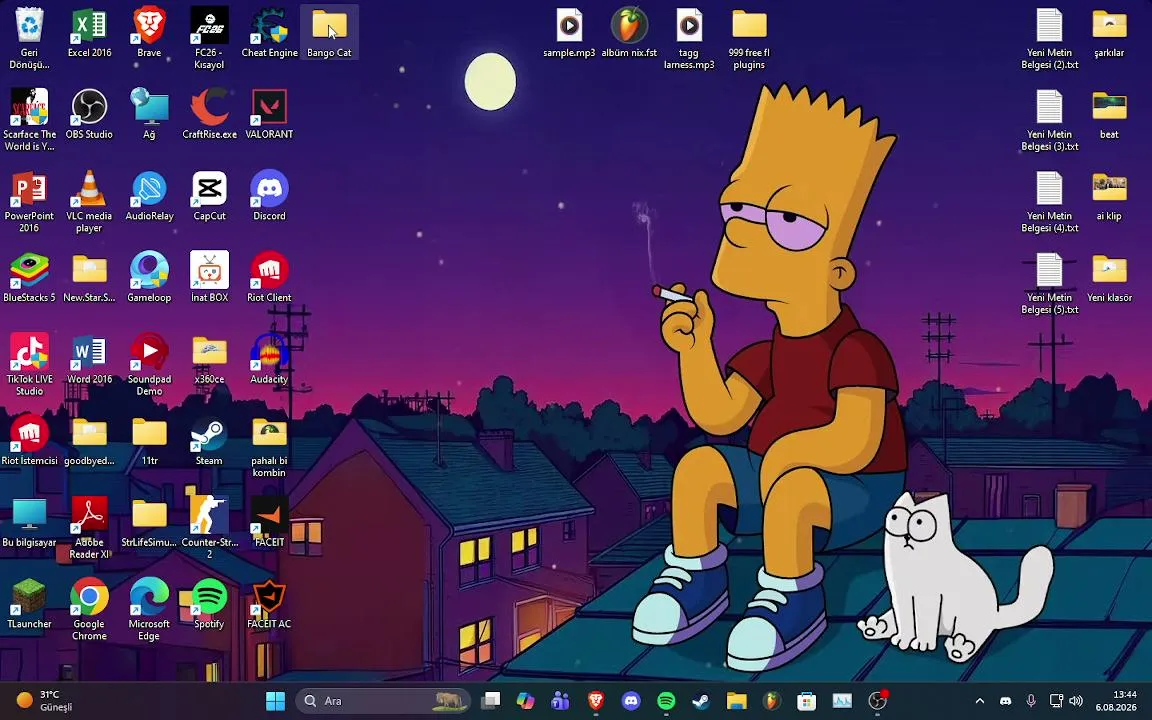Select the FACEIT desktop shortcut

click(270, 522)
